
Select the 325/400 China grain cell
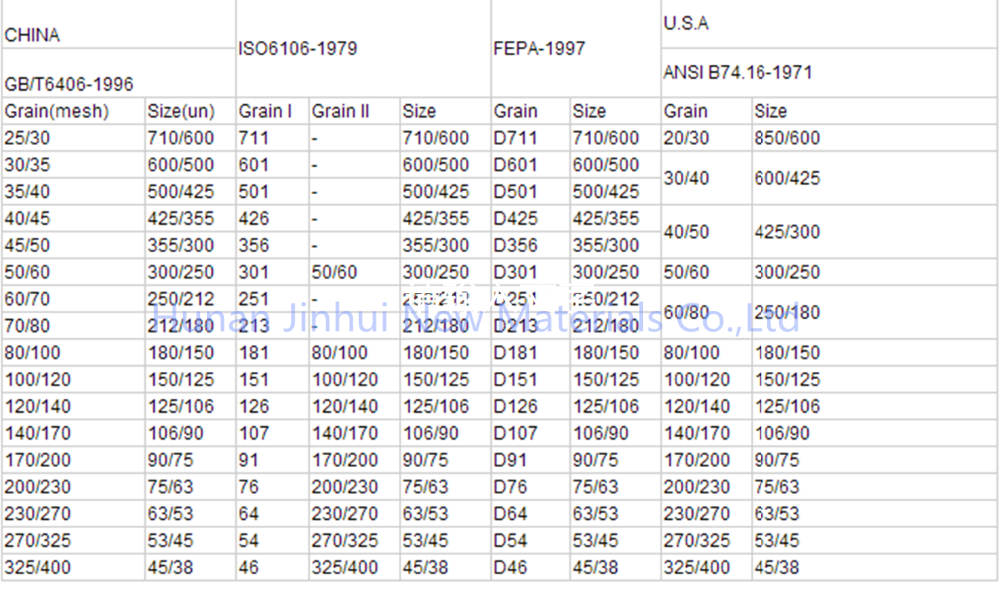(73, 567)
